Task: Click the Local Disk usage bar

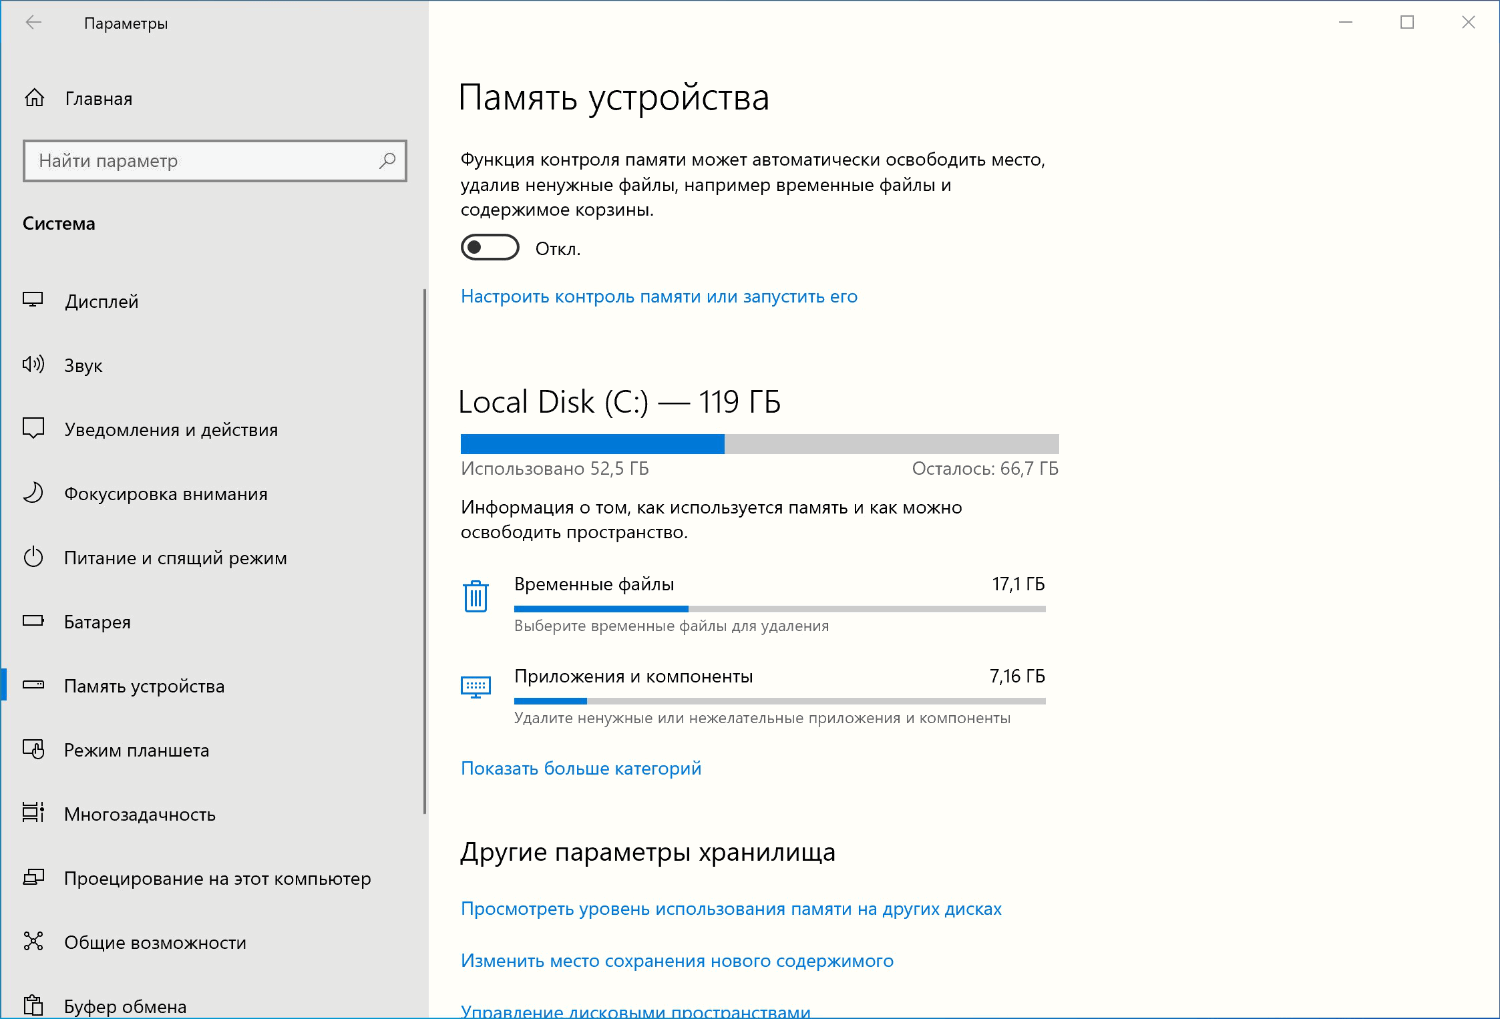Action: tap(758, 443)
